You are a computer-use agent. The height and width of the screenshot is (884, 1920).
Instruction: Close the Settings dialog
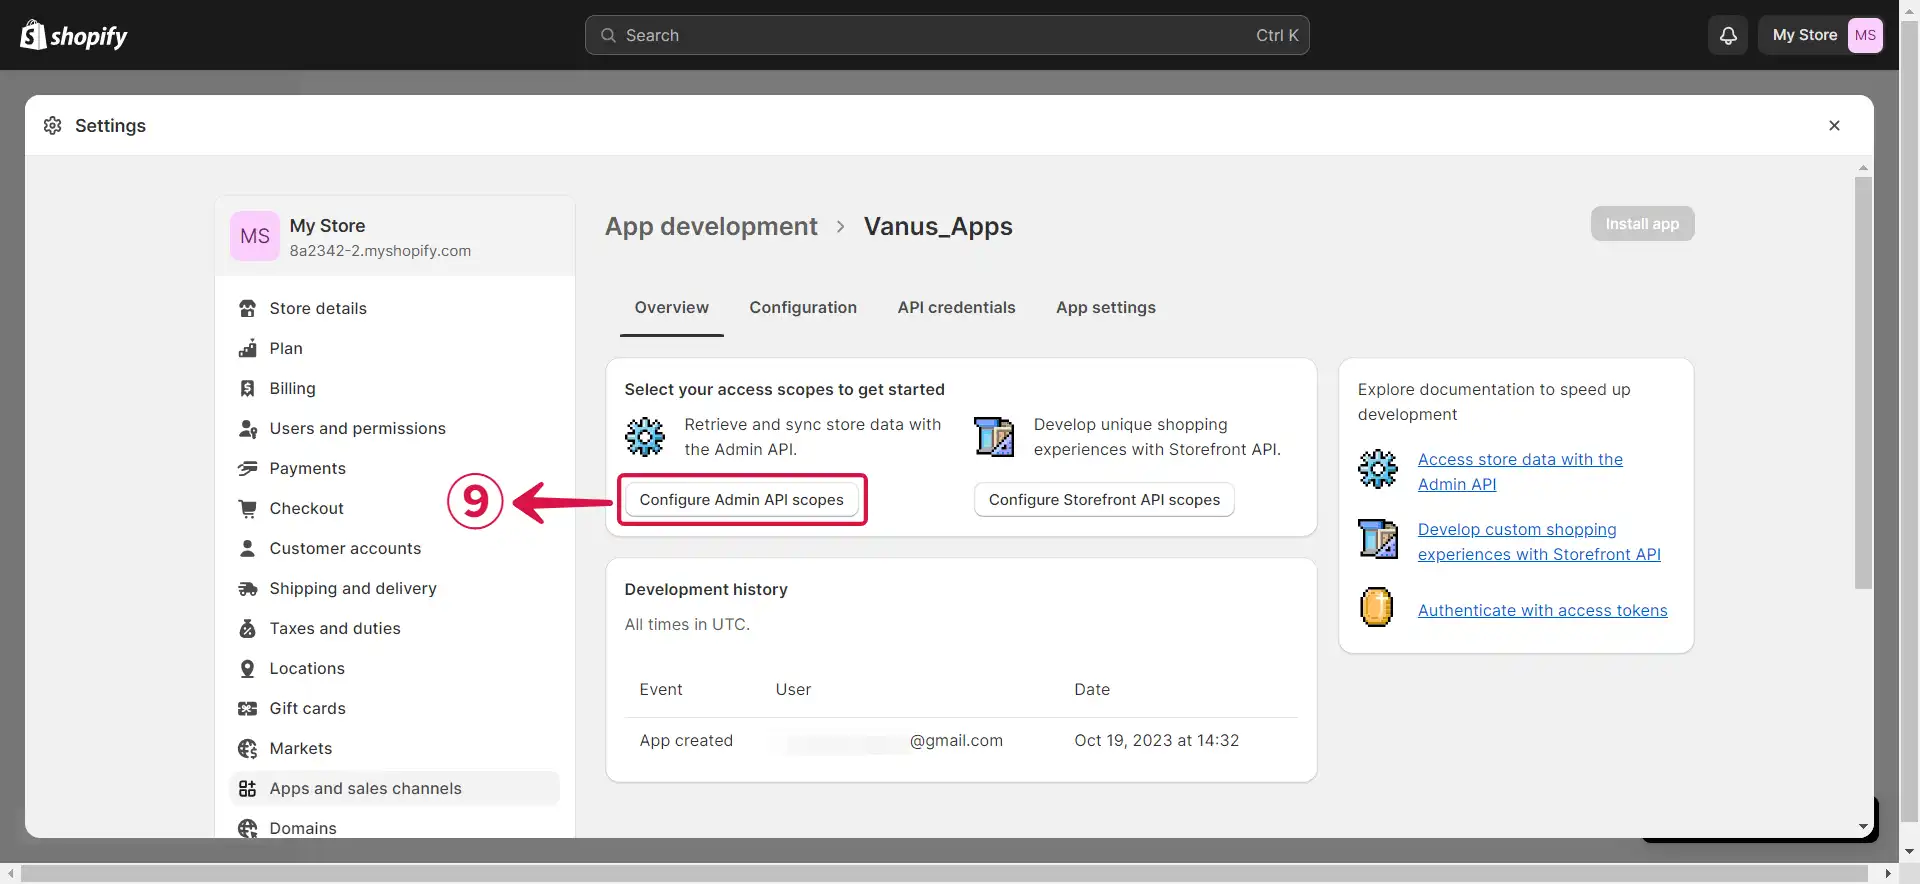1834,125
